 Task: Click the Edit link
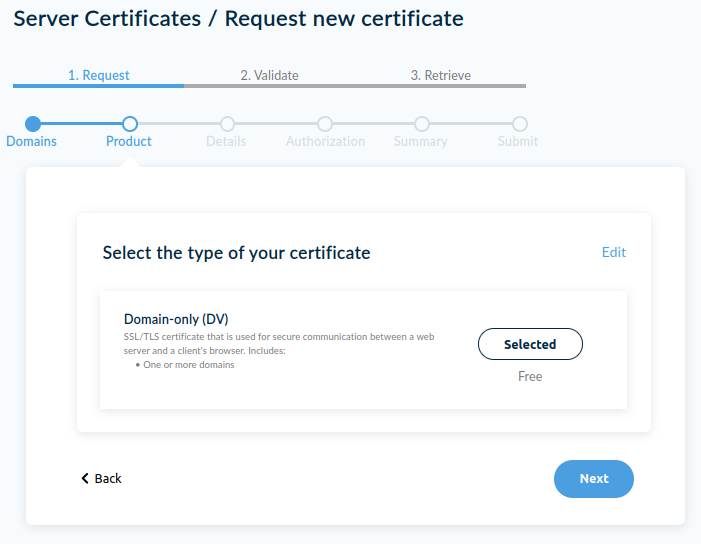[x=613, y=252]
